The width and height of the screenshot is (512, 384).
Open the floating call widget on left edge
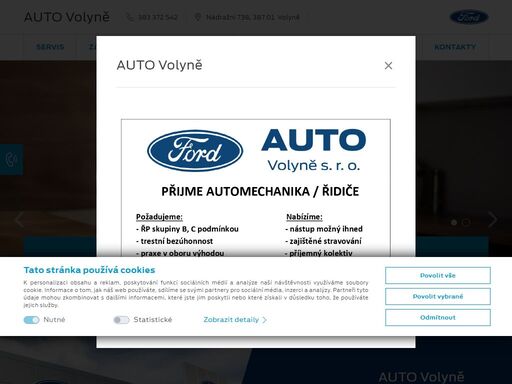(x=11, y=160)
